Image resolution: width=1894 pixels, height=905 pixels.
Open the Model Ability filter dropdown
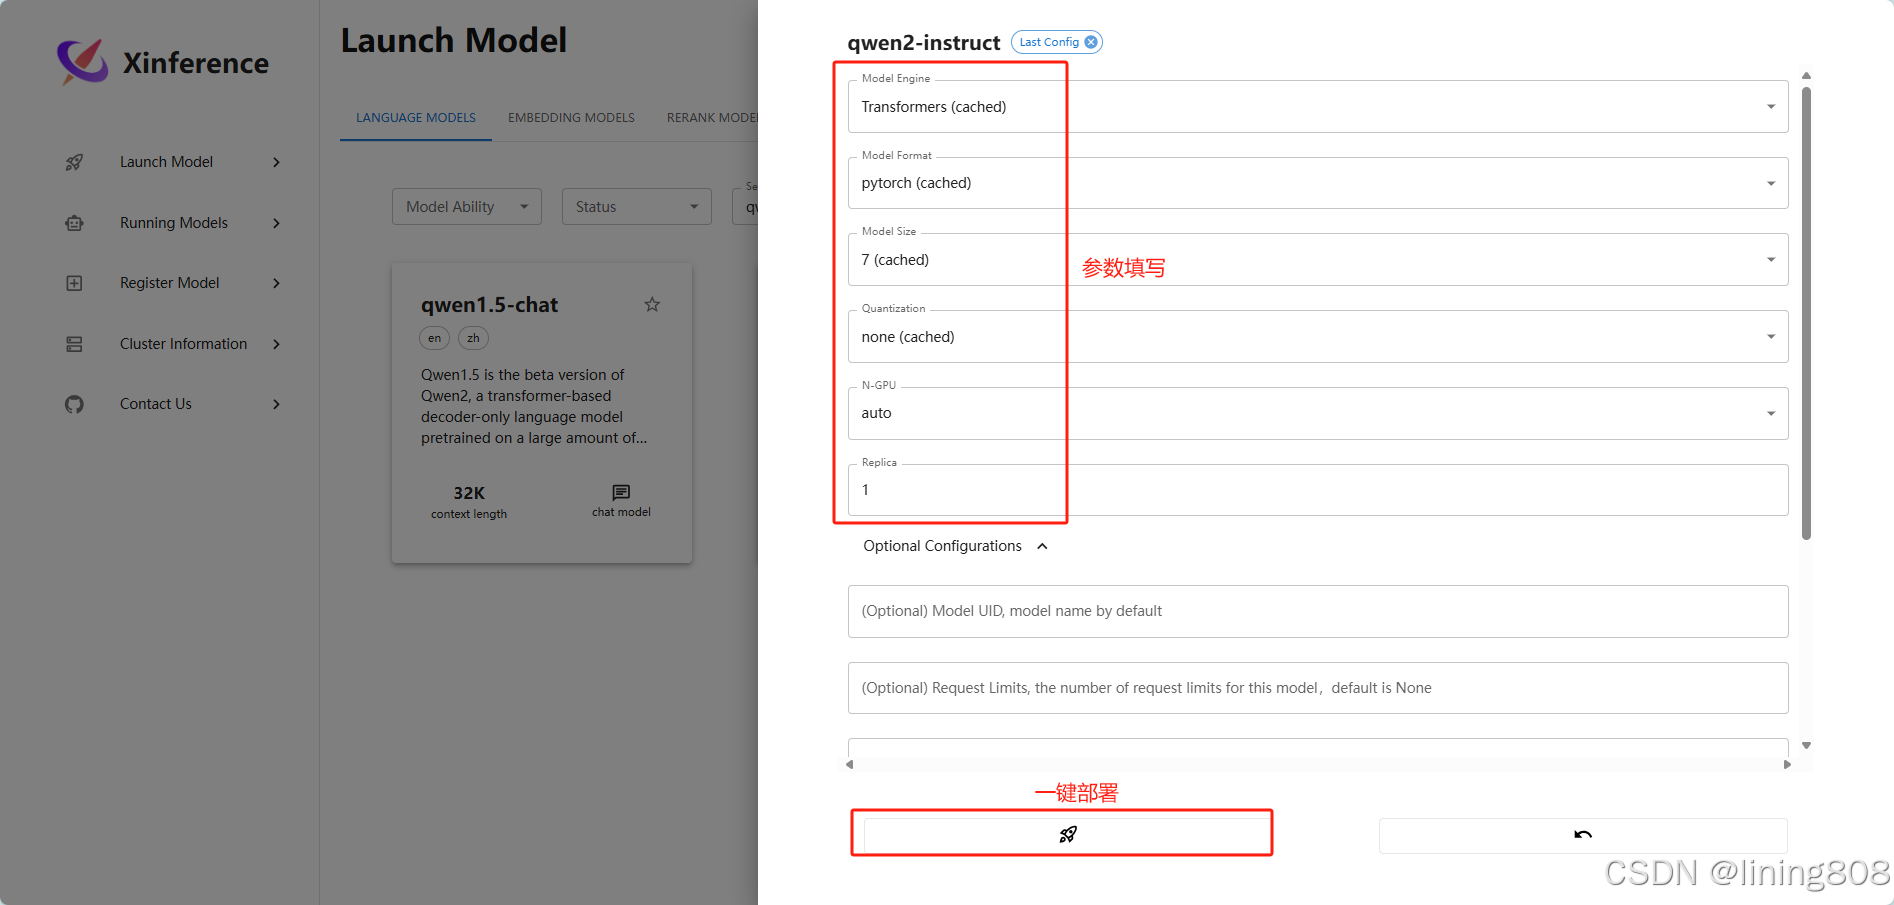[x=466, y=207]
